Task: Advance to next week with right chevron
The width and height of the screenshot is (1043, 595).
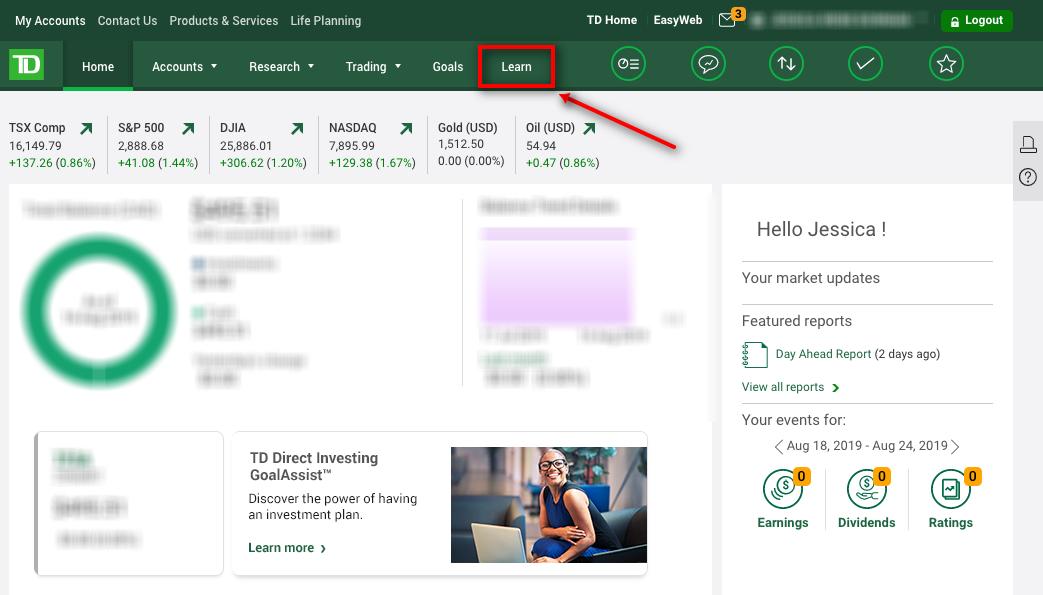Action: (x=955, y=447)
